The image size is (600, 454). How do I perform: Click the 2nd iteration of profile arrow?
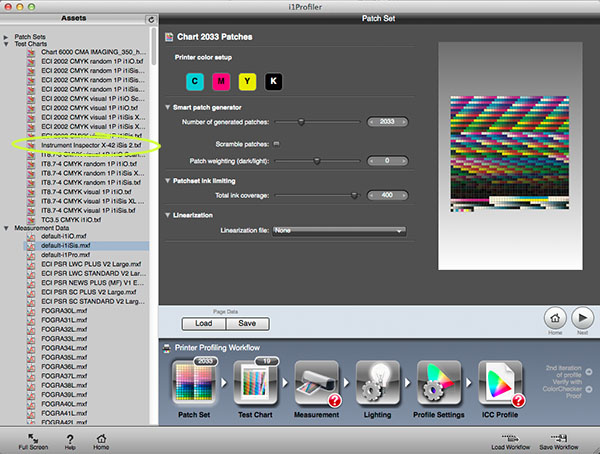click(589, 371)
